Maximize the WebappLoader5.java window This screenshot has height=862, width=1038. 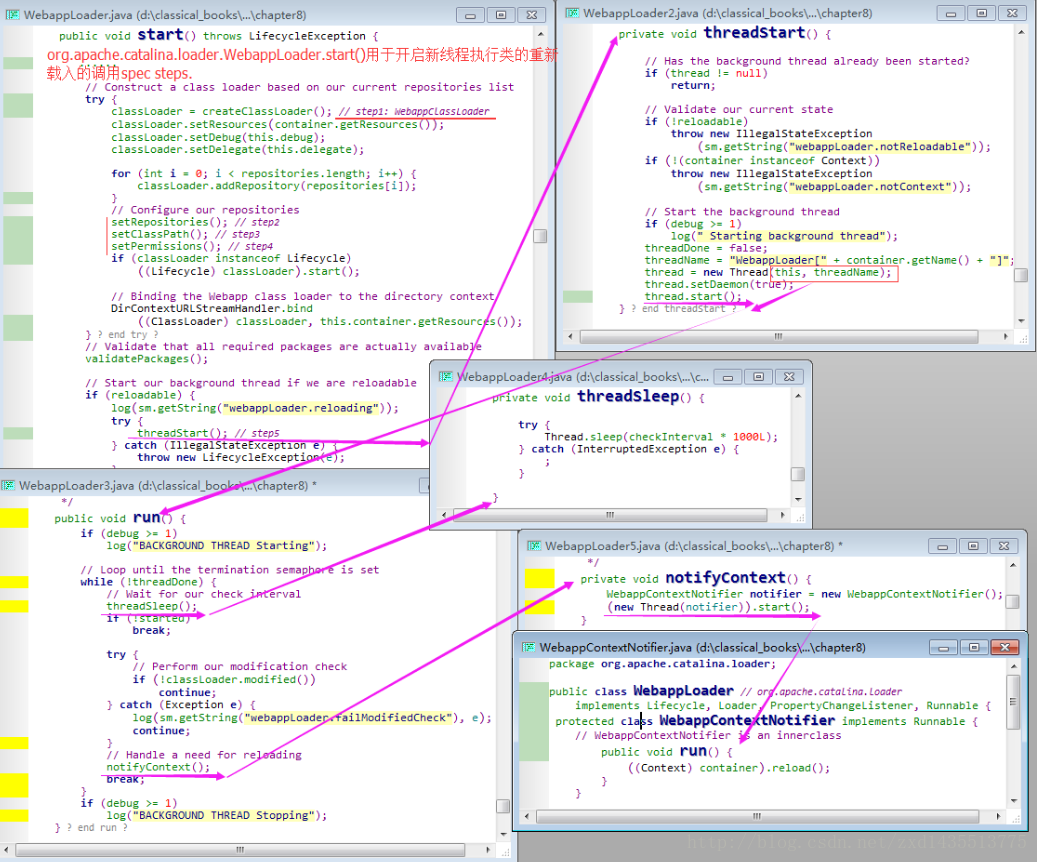click(x=973, y=546)
